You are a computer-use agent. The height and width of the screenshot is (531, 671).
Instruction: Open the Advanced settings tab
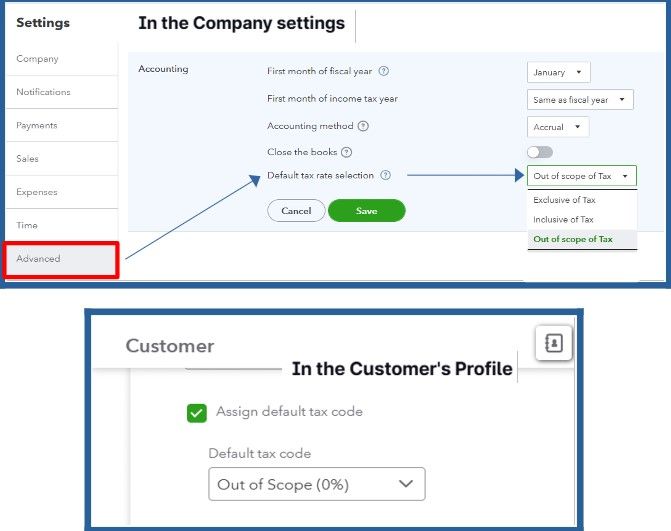(x=60, y=259)
